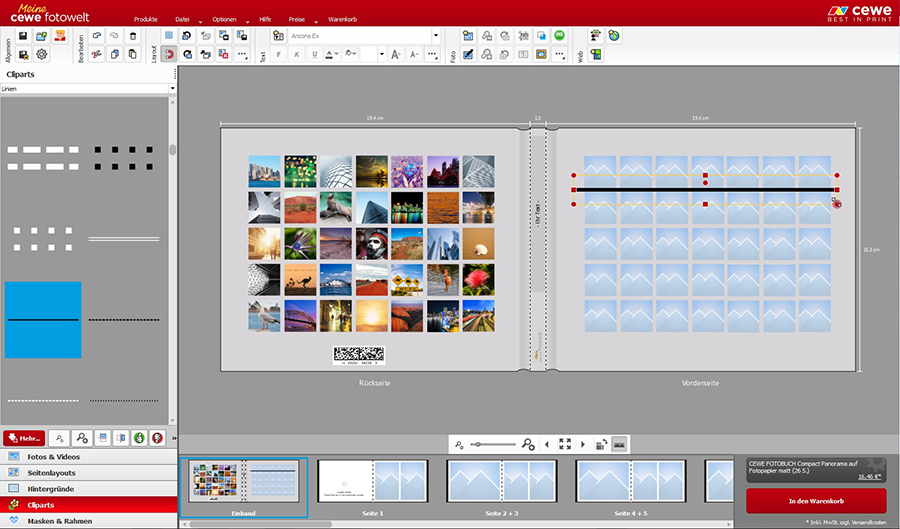Screen dimensions: 900x529
Task: Toggle italic text formatting
Action: tap(297, 54)
